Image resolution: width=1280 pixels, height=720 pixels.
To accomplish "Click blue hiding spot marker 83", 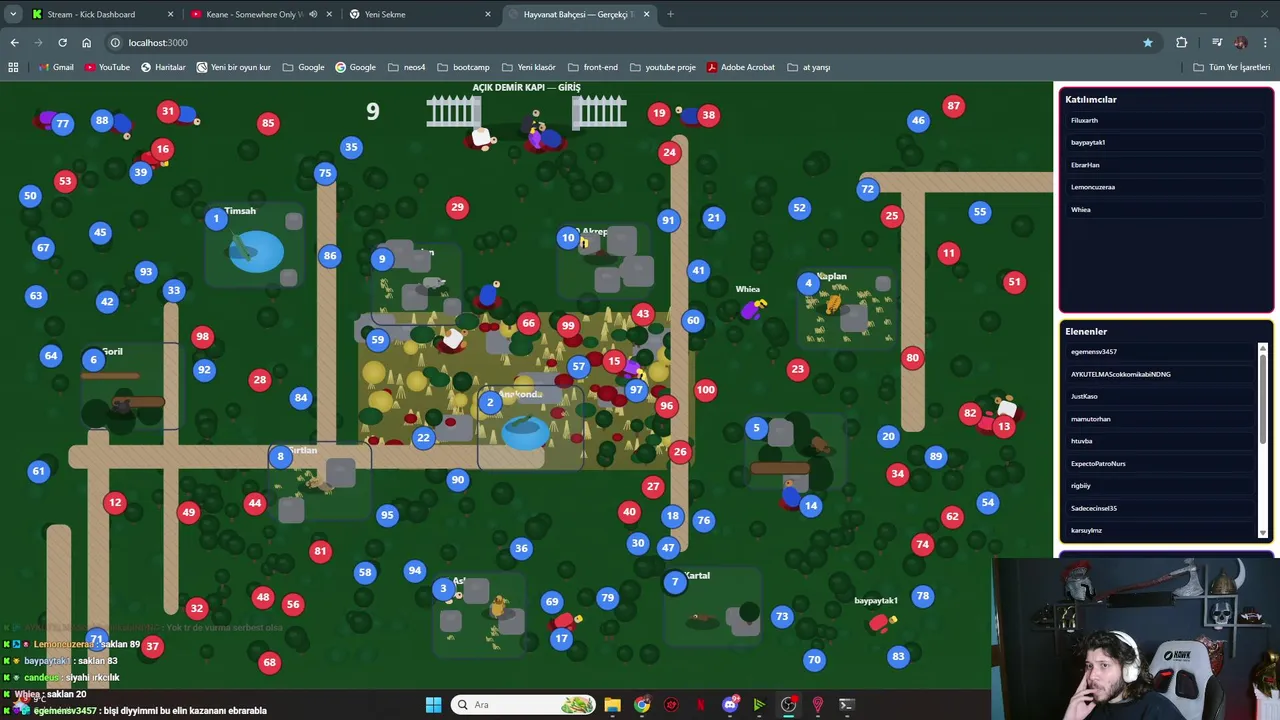I will tap(898, 657).
